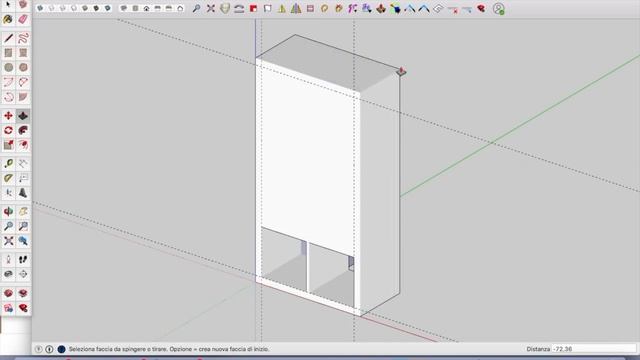Click the highlighted Push/Pull tool
The width and height of the screenshot is (640, 360).
[x=23, y=116]
